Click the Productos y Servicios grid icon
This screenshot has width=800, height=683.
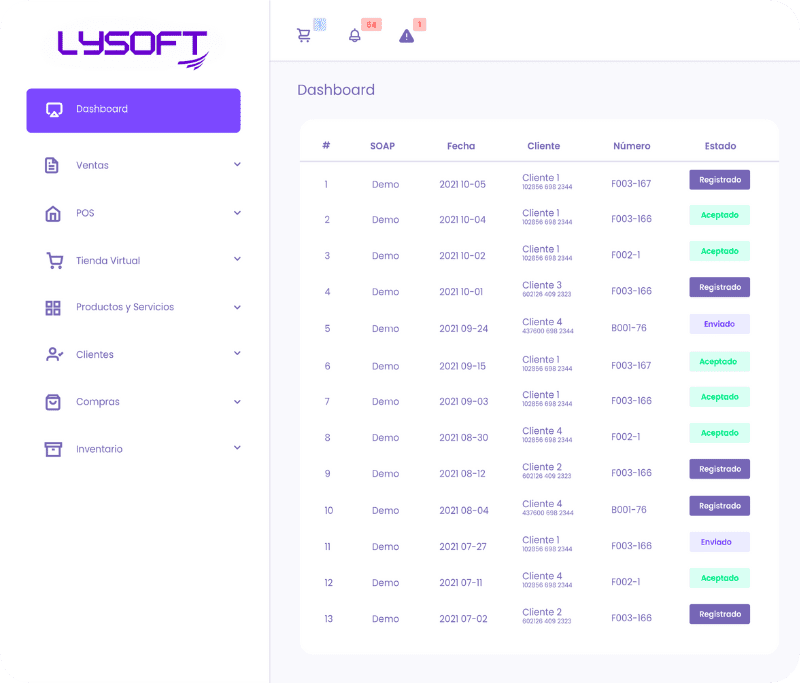[x=53, y=307]
